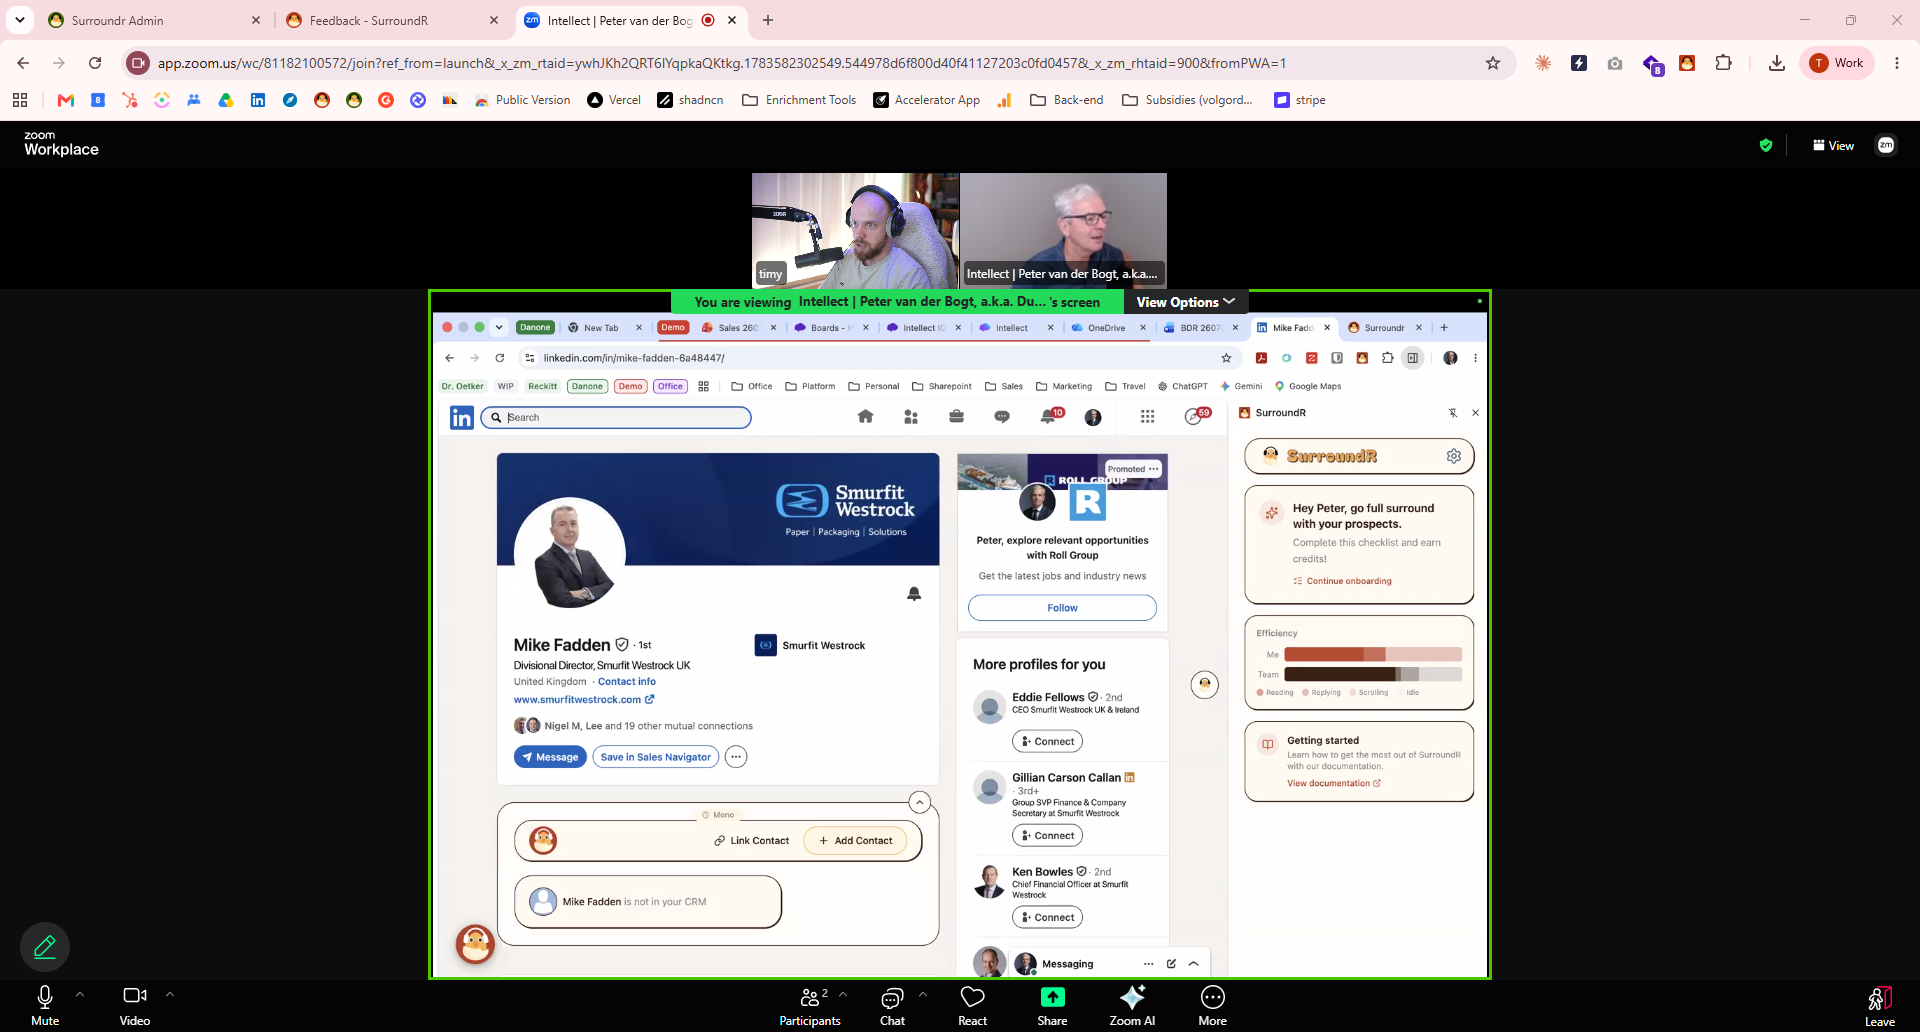The height and width of the screenshot is (1032, 1920).
Task: Click Contact info link on the profile
Action: [x=627, y=682]
